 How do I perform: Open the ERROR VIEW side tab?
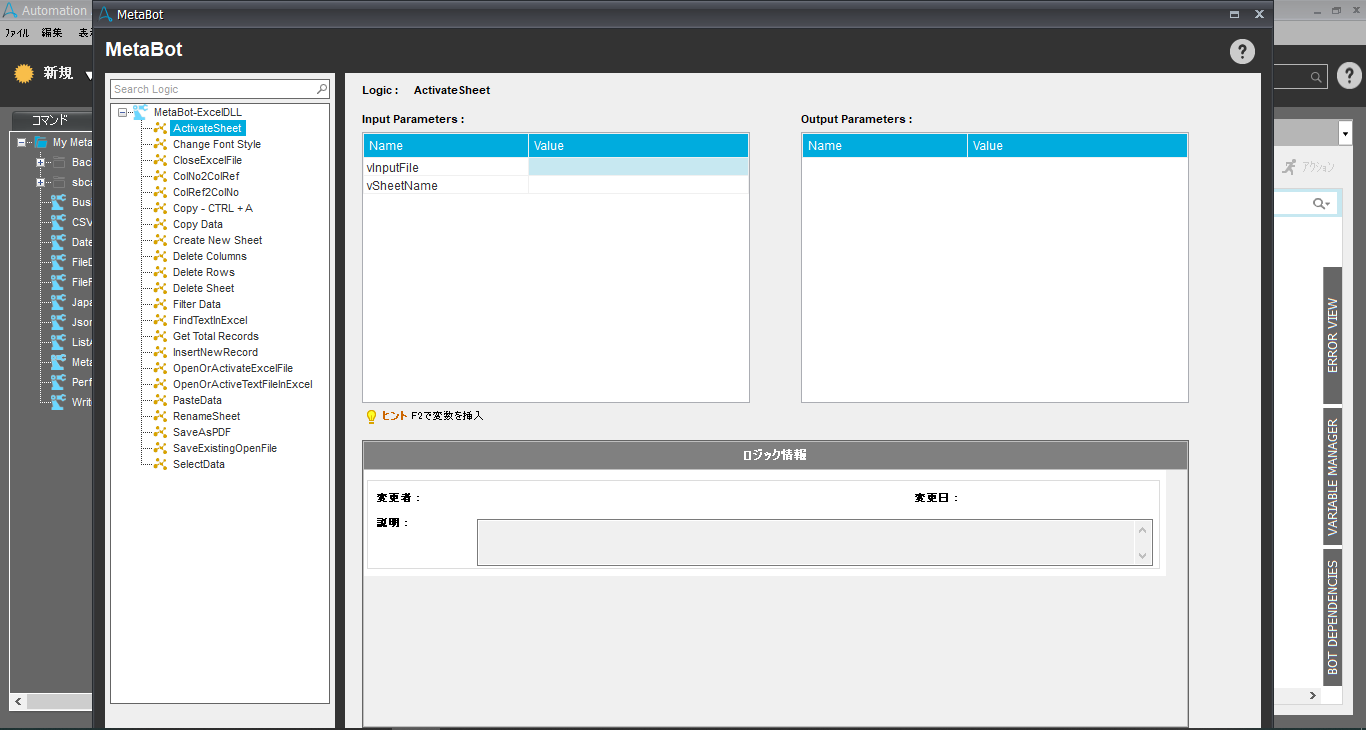coord(1332,335)
